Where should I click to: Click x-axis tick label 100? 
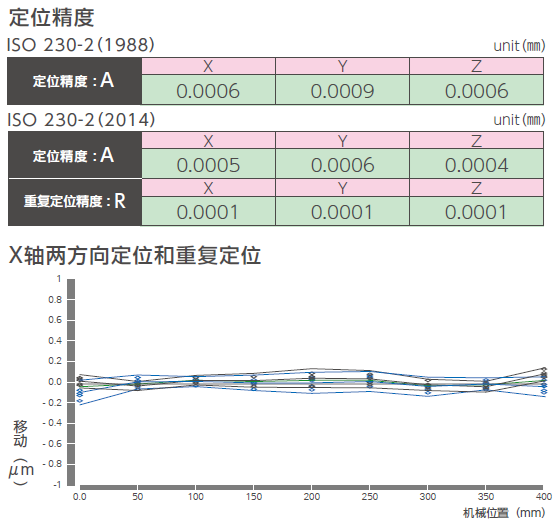[196, 497]
